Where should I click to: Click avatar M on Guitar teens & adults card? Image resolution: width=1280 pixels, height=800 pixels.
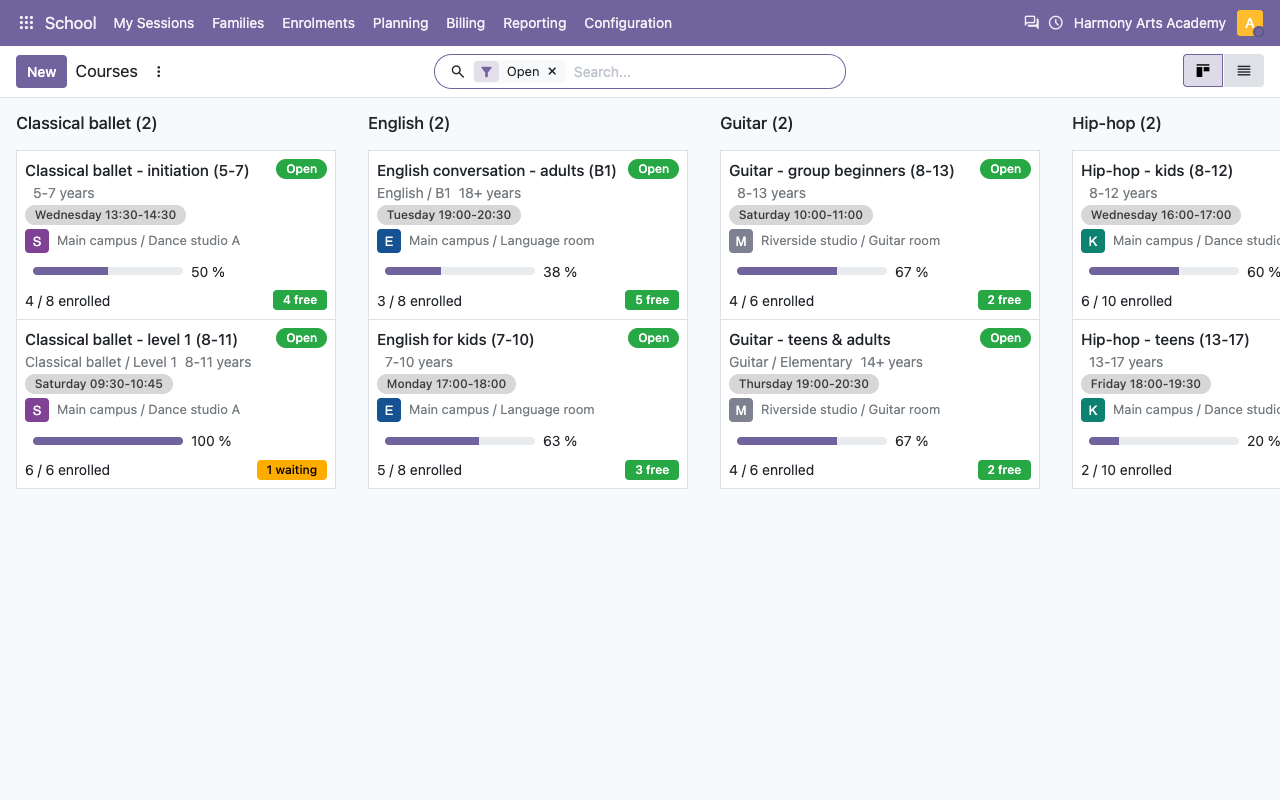[741, 410]
